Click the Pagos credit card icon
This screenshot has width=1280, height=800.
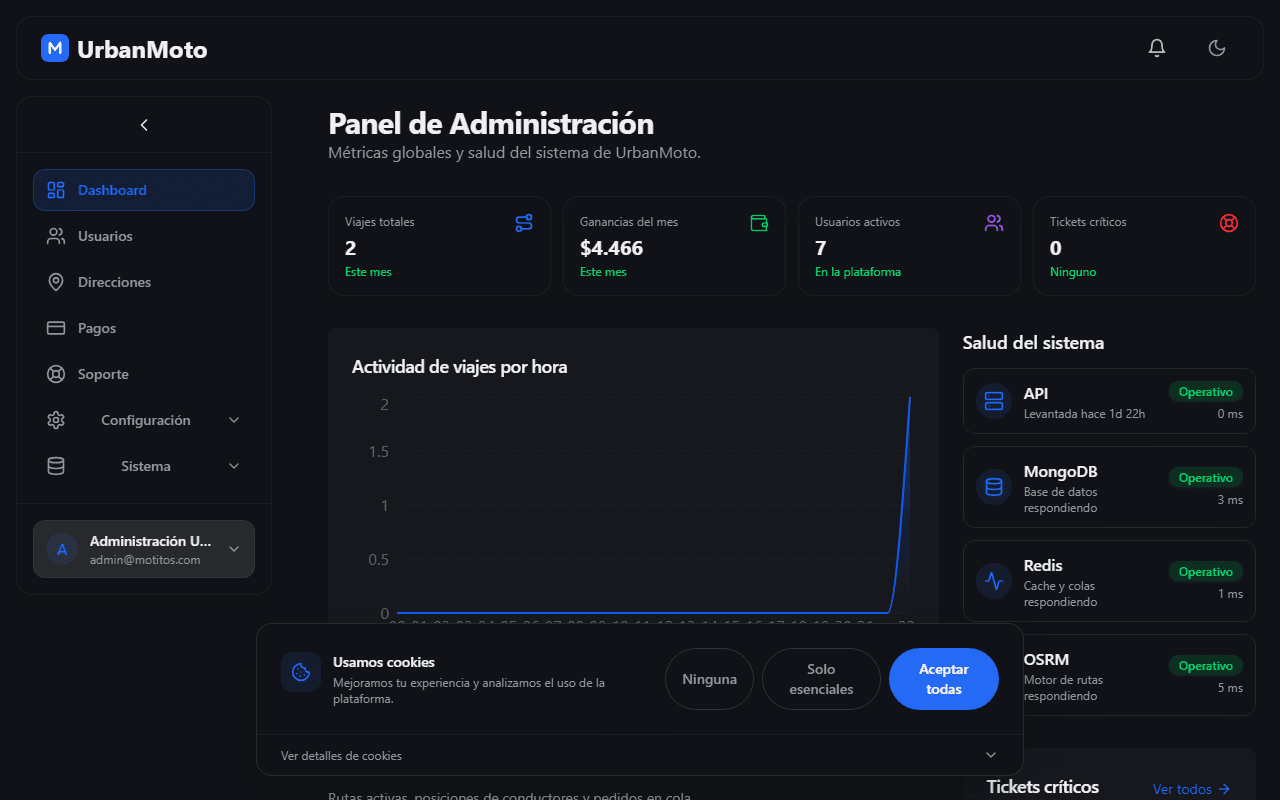[x=56, y=328]
